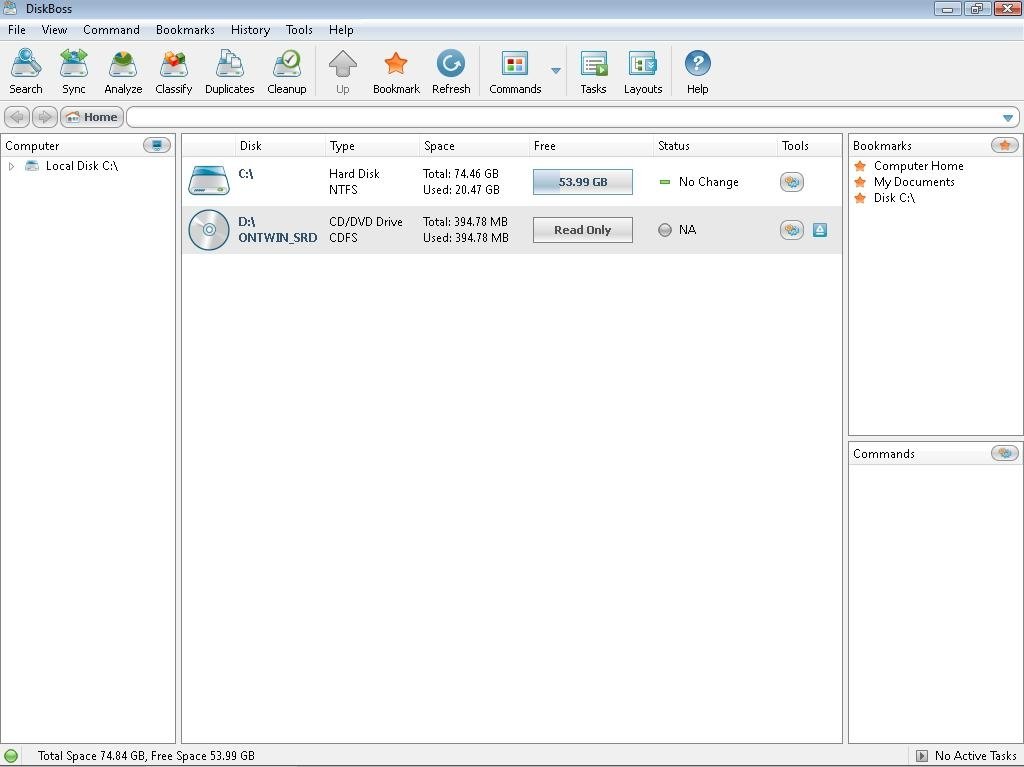Expand the Local Disk C:\ tree node
The width and height of the screenshot is (1024, 767).
click(11, 166)
